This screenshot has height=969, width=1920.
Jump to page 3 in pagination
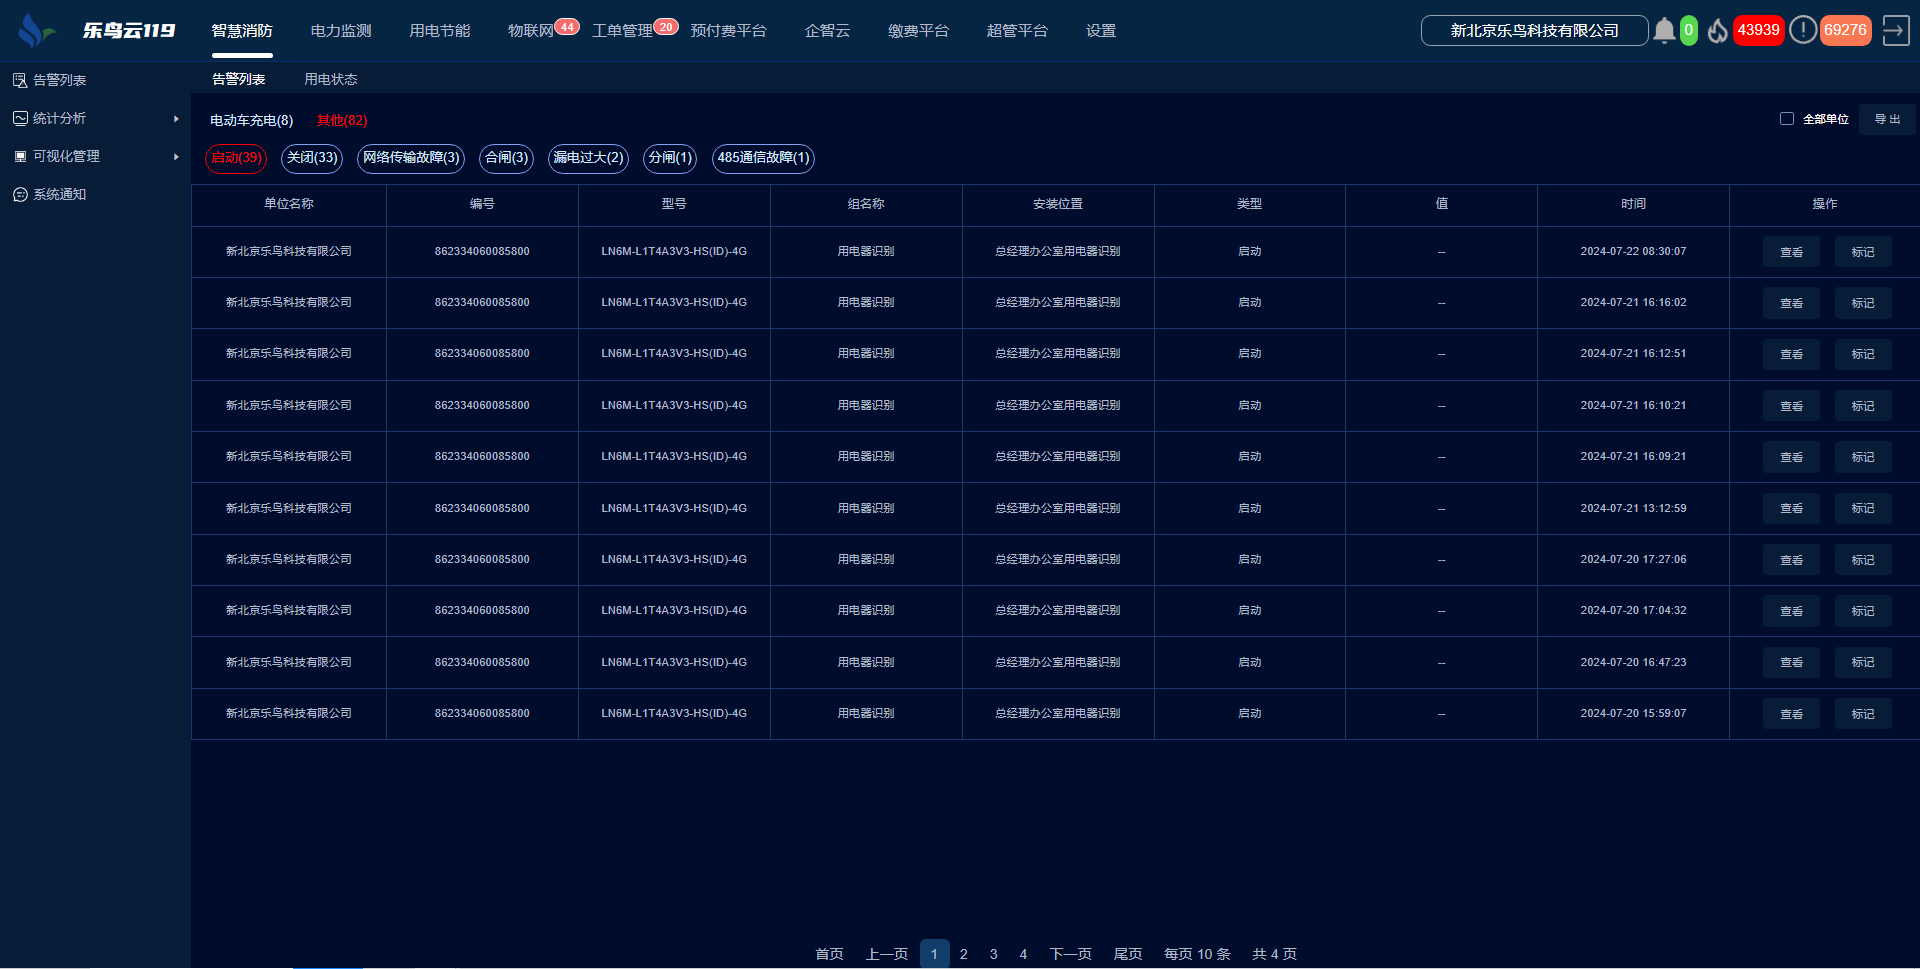tap(993, 954)
